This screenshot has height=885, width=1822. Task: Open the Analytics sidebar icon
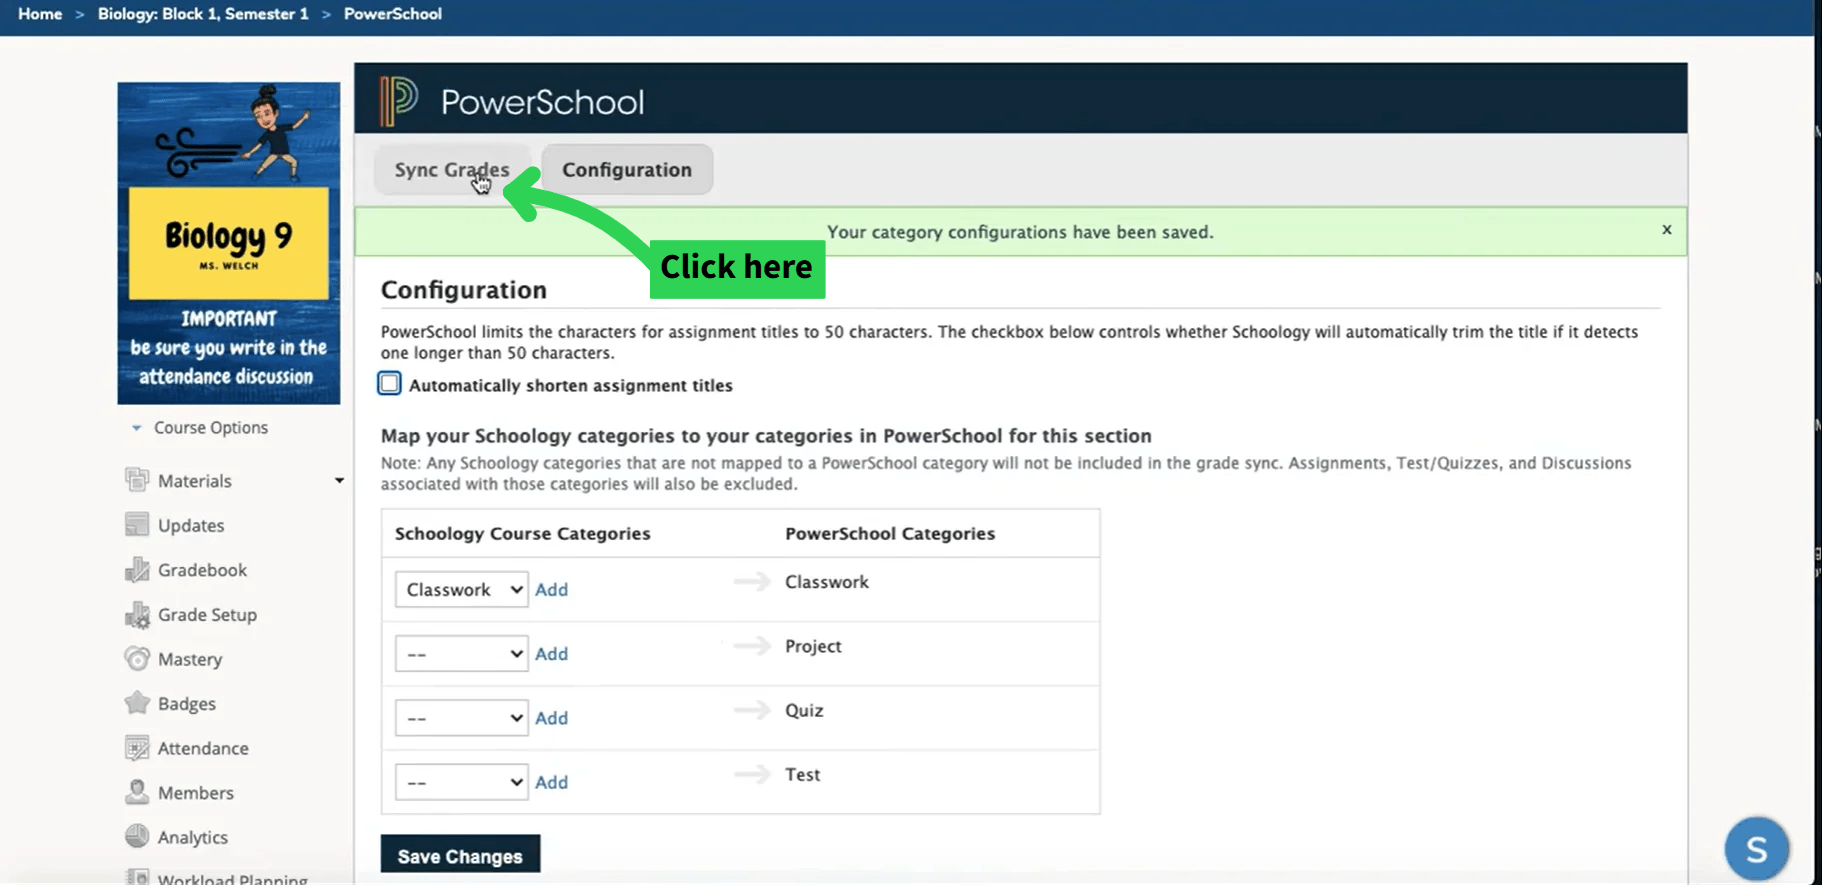(137, 837)
